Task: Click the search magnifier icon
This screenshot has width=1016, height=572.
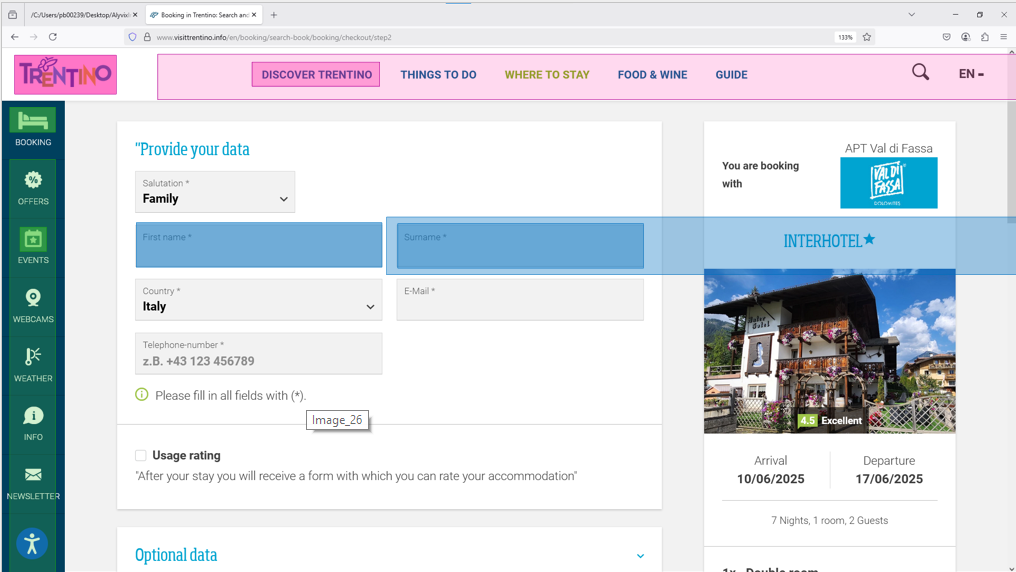Action: click(920, 72)
